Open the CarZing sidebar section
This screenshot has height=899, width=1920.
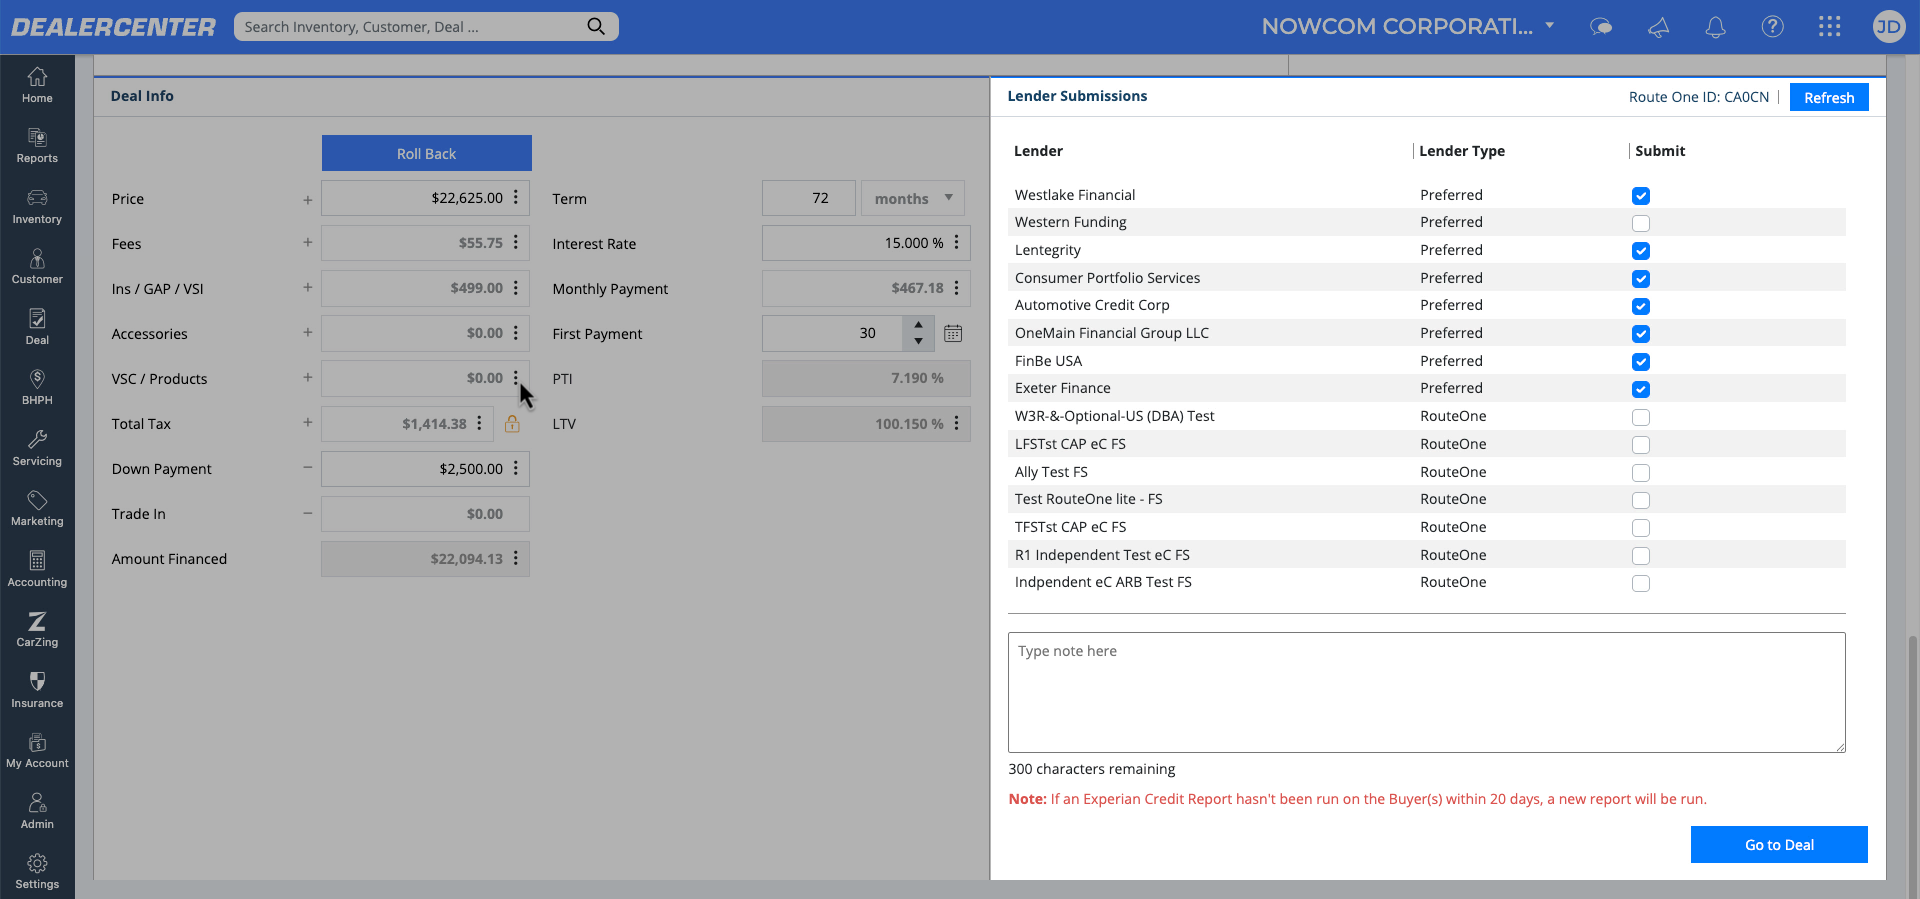tap(37, 629)
